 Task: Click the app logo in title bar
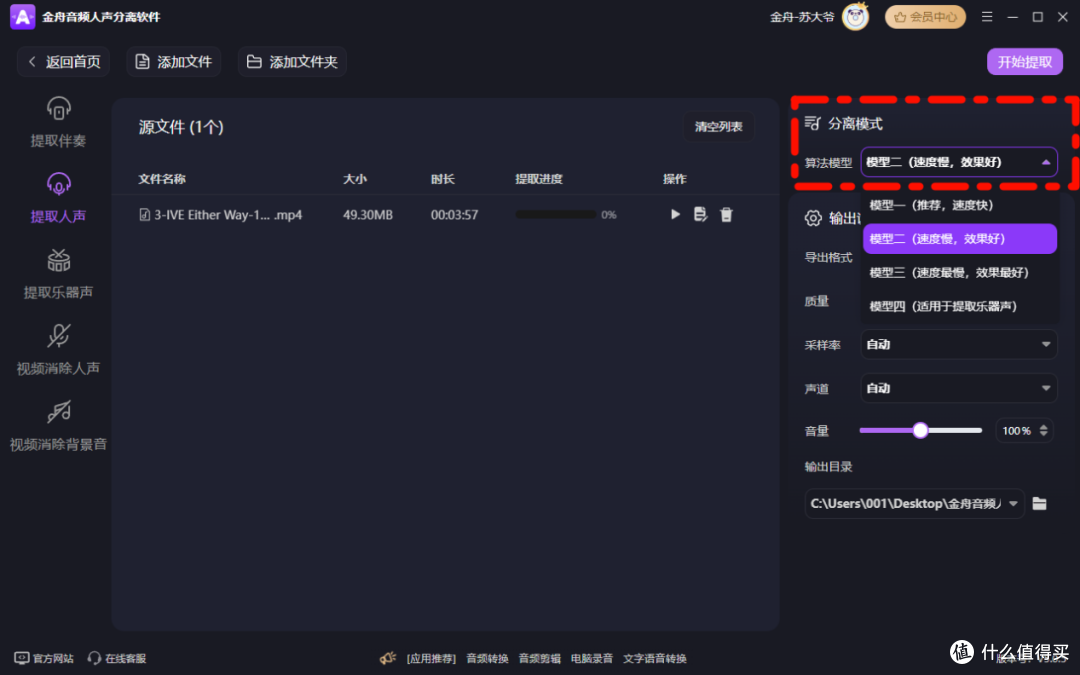click(x=22, y=17)
